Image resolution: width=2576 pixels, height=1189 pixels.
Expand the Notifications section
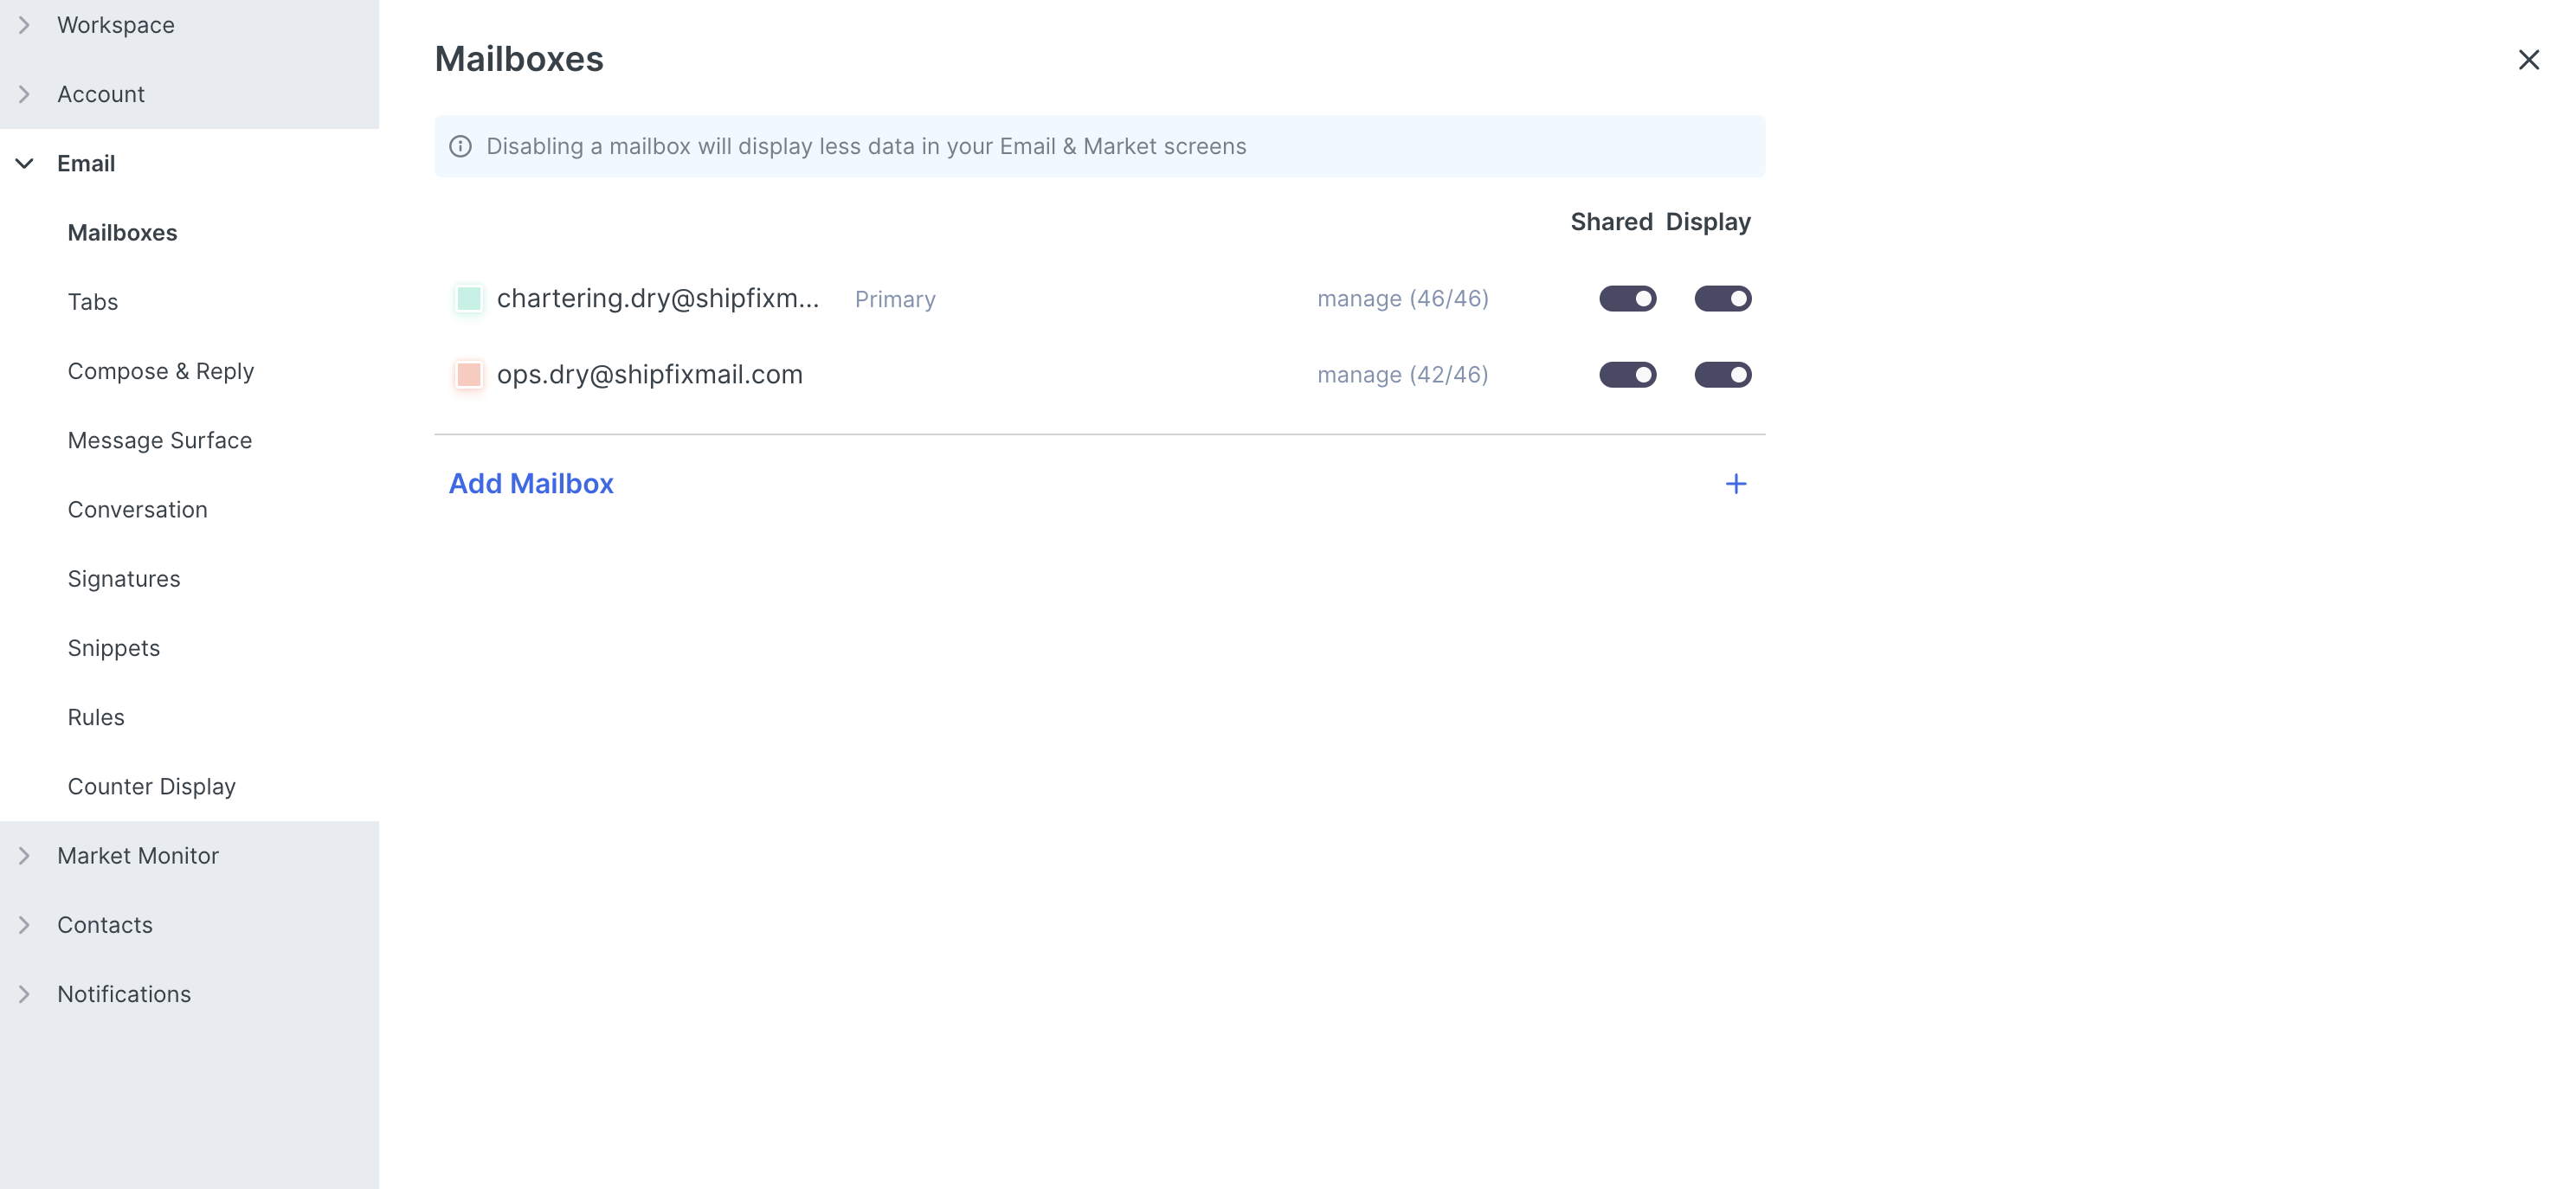click(25, 994)
